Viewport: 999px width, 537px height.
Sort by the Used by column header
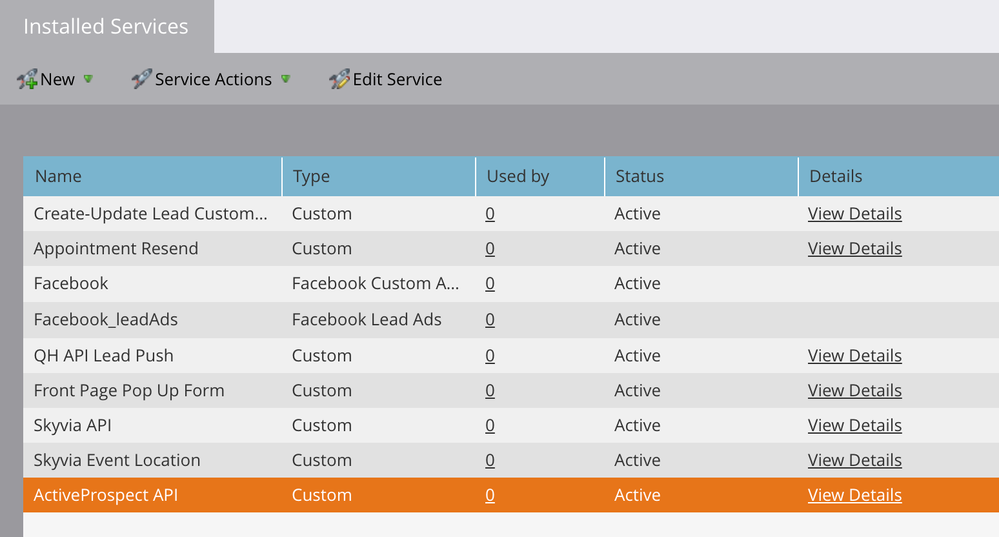coord(518,176)
